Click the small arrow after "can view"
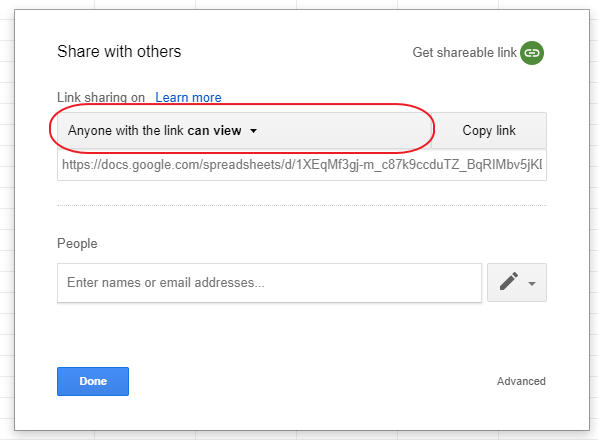 253,131
